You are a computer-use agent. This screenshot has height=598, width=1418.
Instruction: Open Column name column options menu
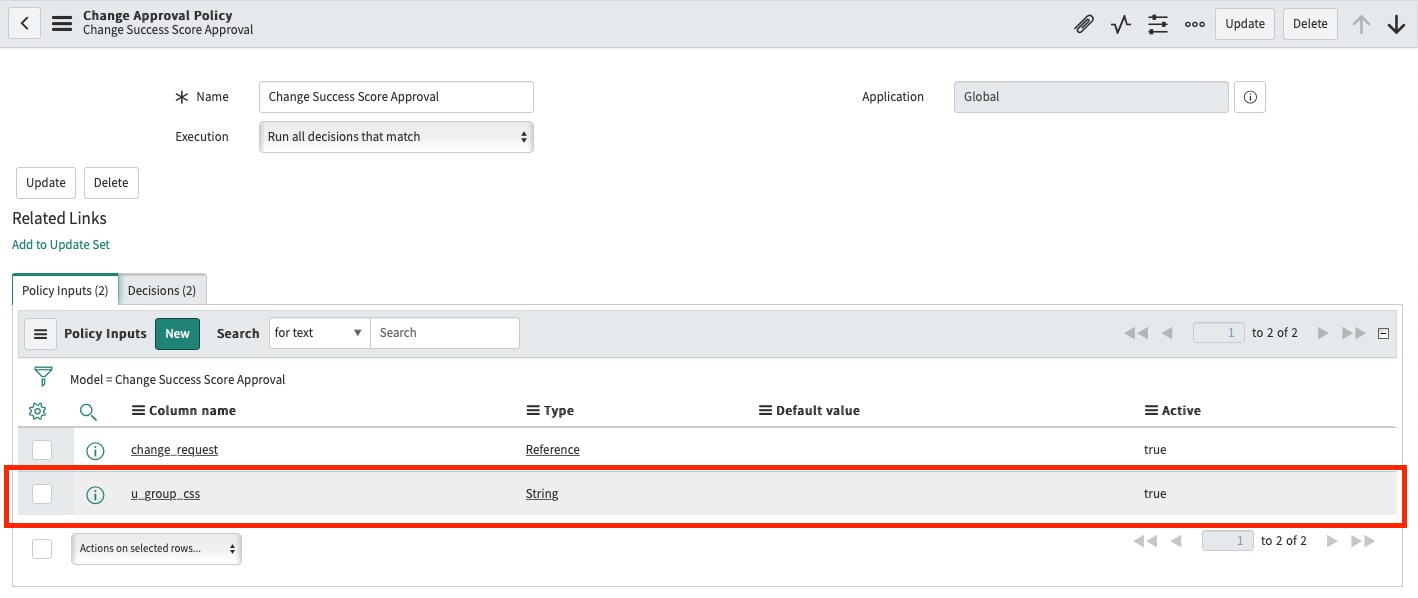point(138,411)
